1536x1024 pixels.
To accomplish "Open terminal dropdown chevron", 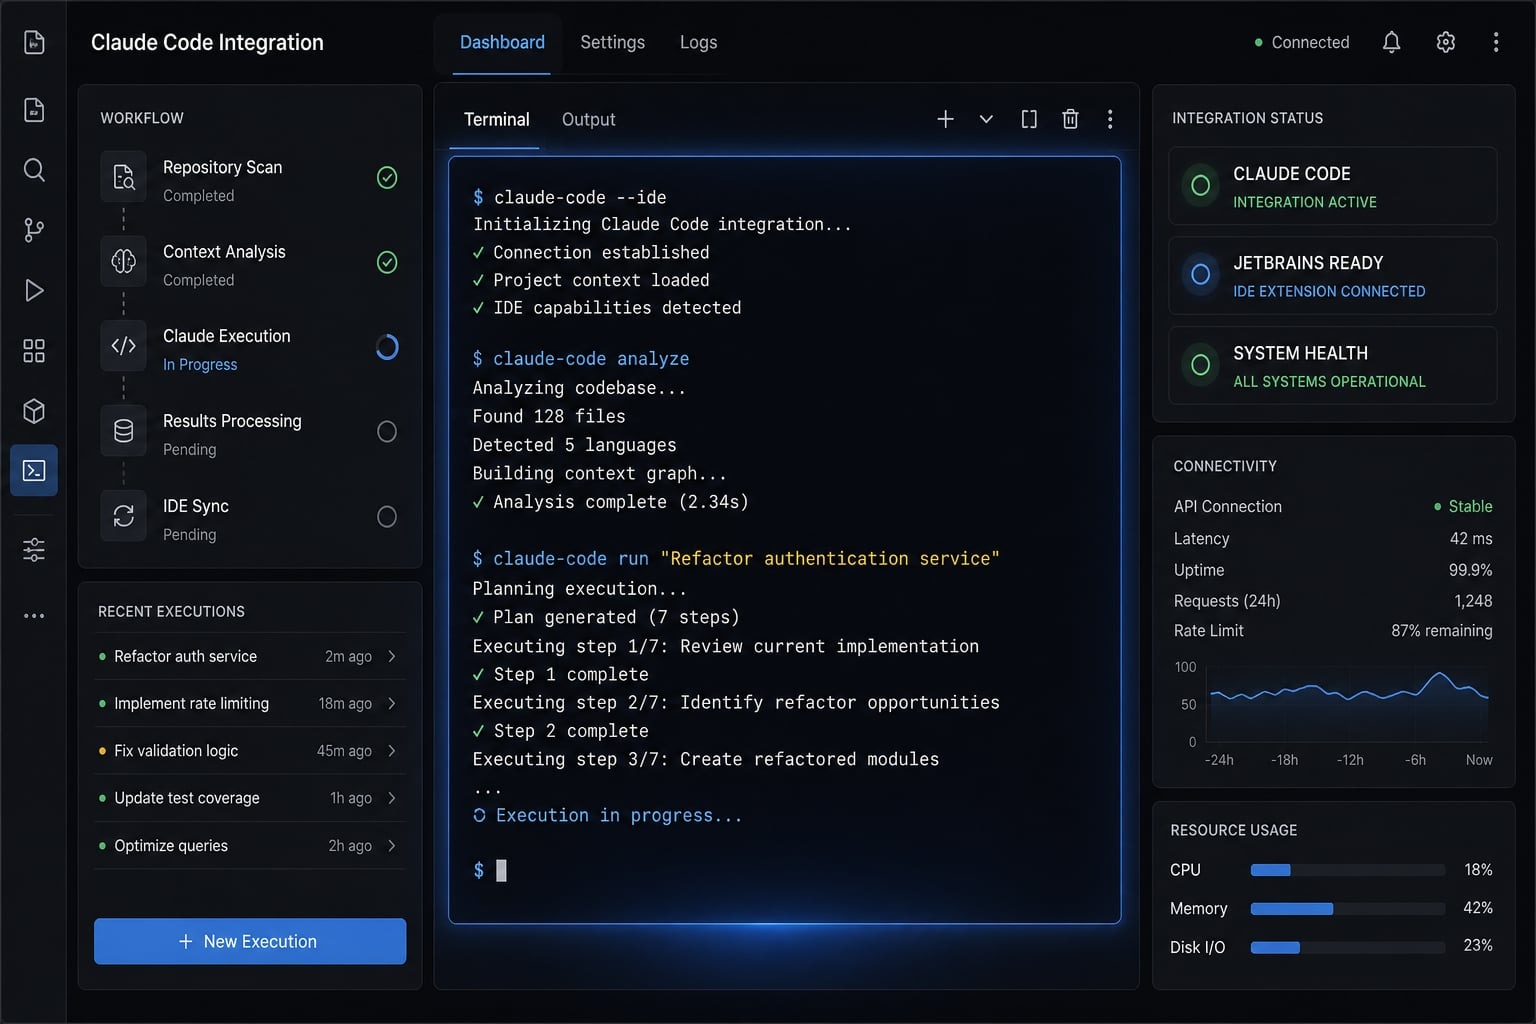I will point(986,119).
